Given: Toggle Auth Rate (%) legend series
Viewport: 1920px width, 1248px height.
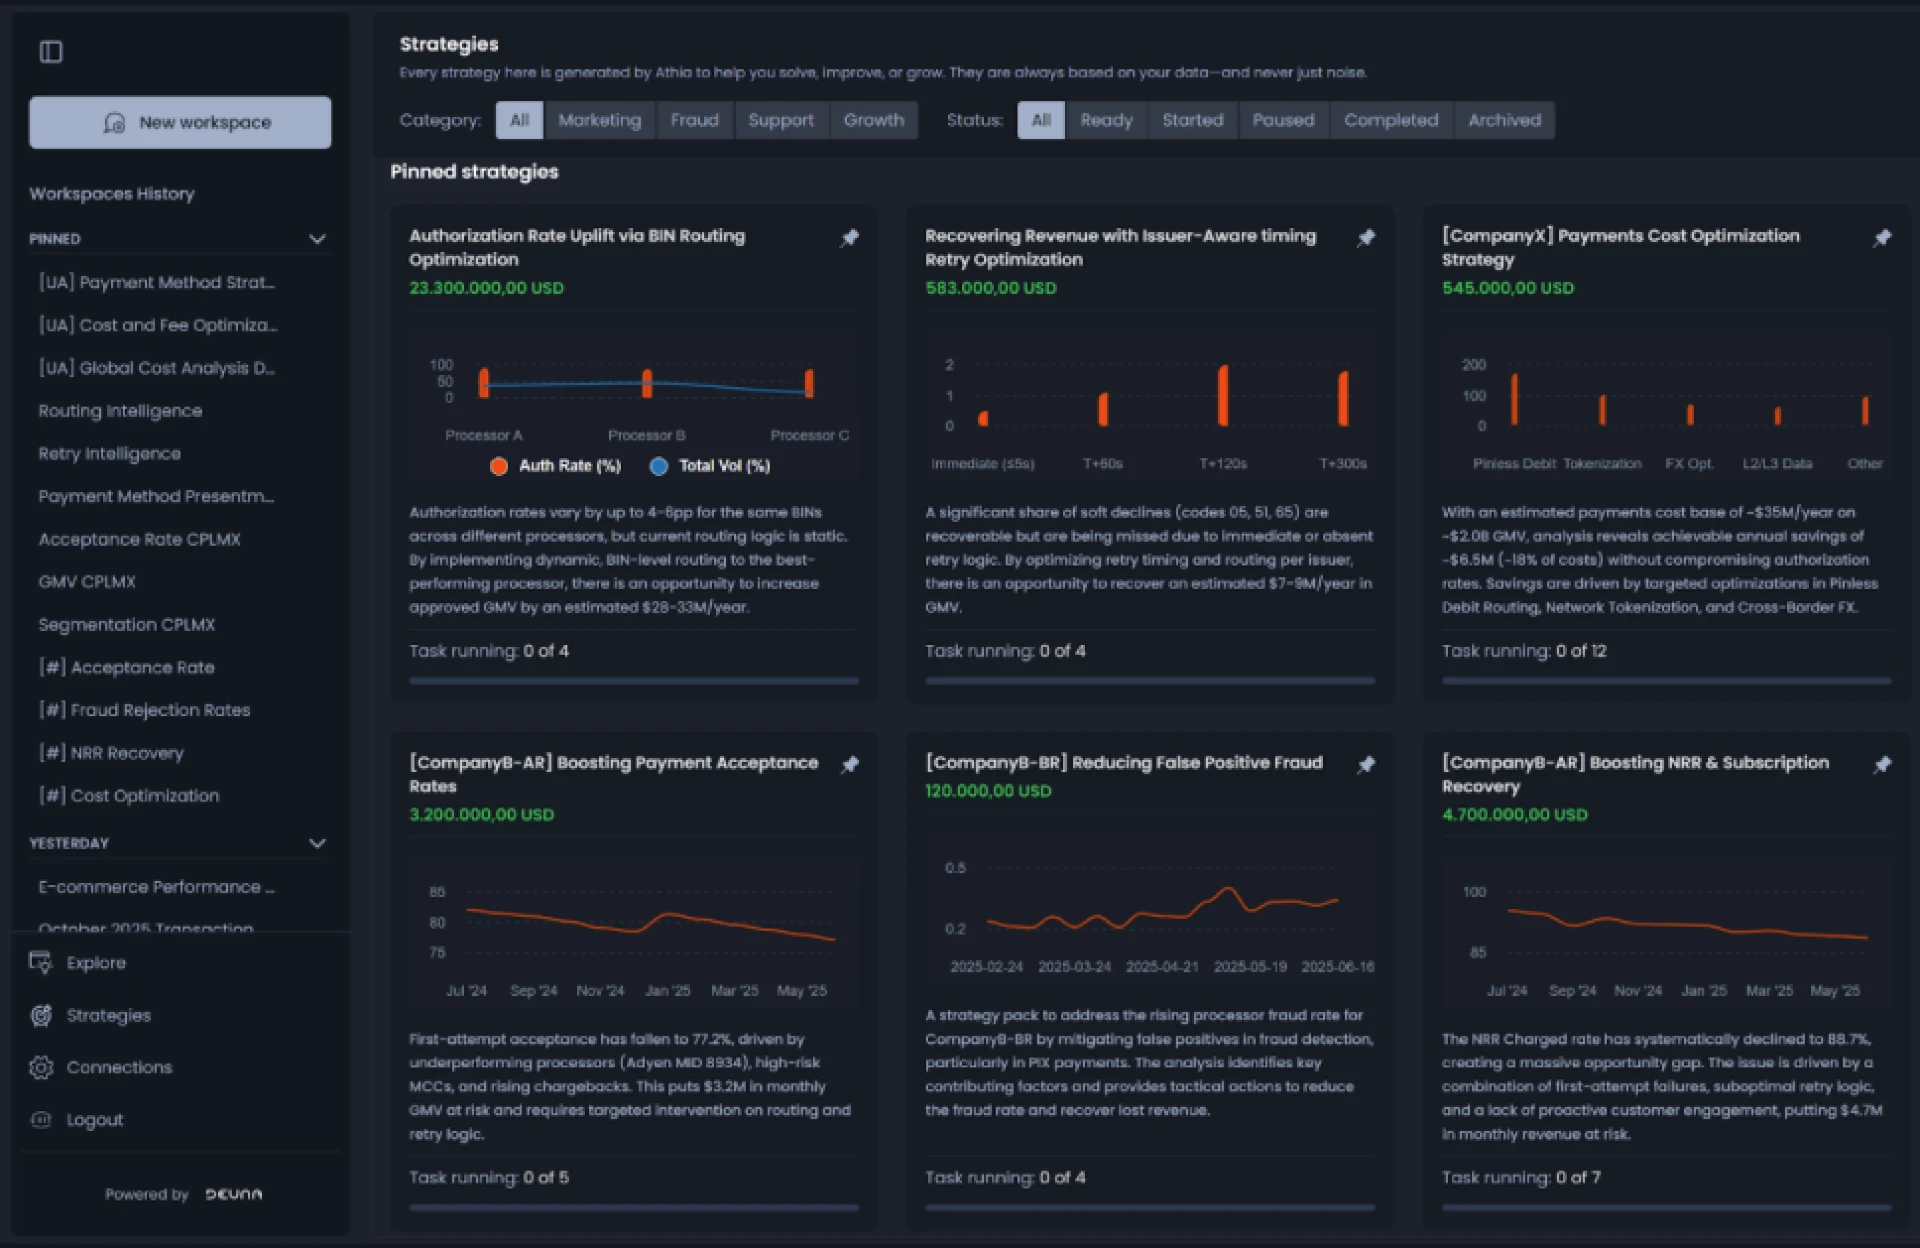Looking at the screenshot, I should (x=556, y=466).
